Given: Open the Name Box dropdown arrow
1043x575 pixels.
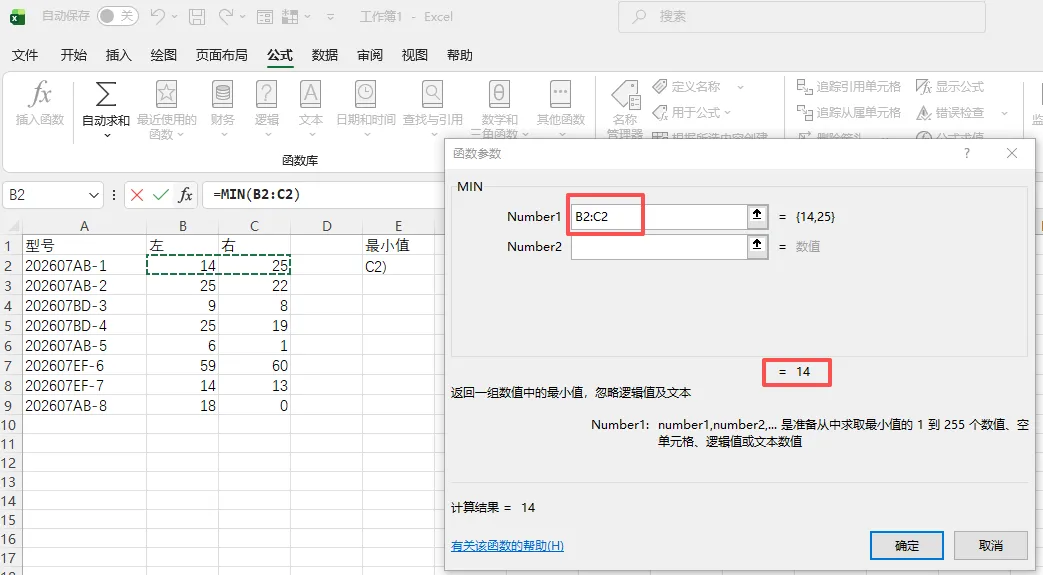Looking at the screenshot, I should (x=94, y=195).
